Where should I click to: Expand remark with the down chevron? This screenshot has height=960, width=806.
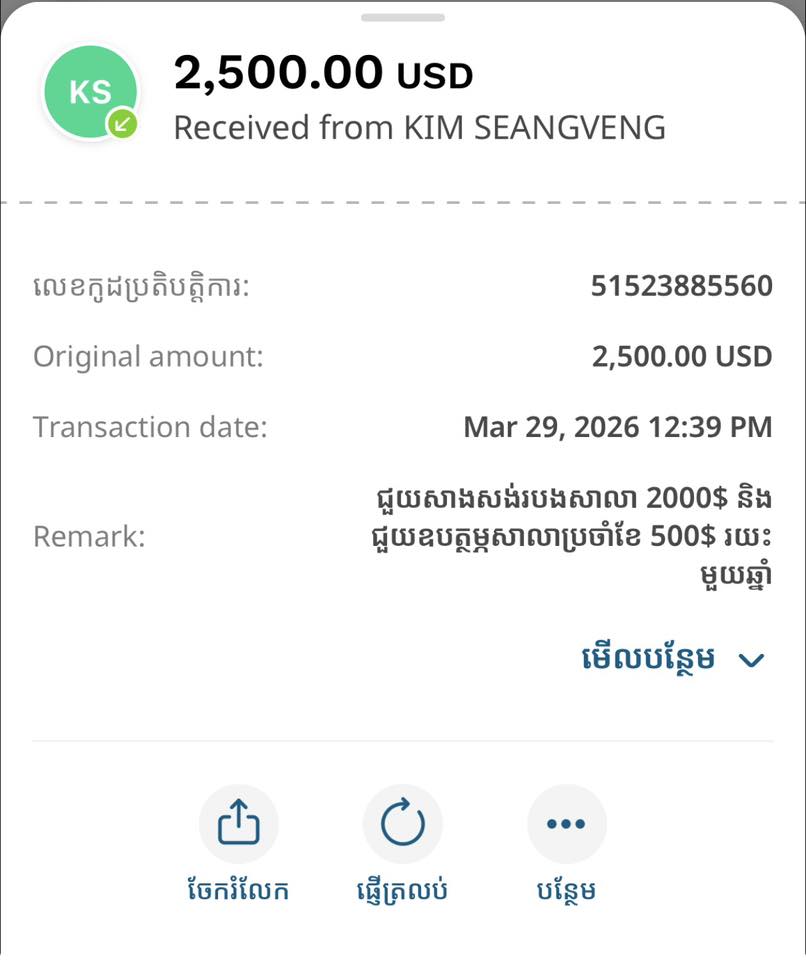751,660
